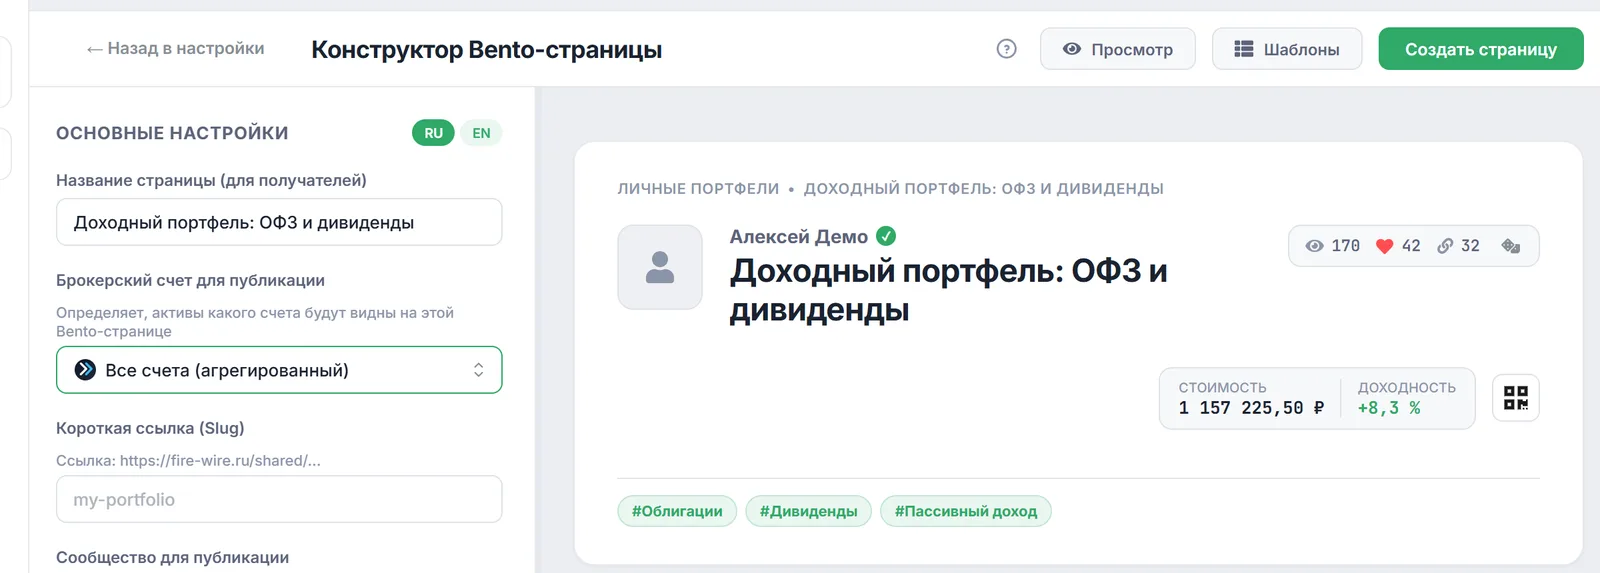The image size is (1600, 573).
Task: Click the my-portfolio slug input field
Action: click(x=279, y=499)
